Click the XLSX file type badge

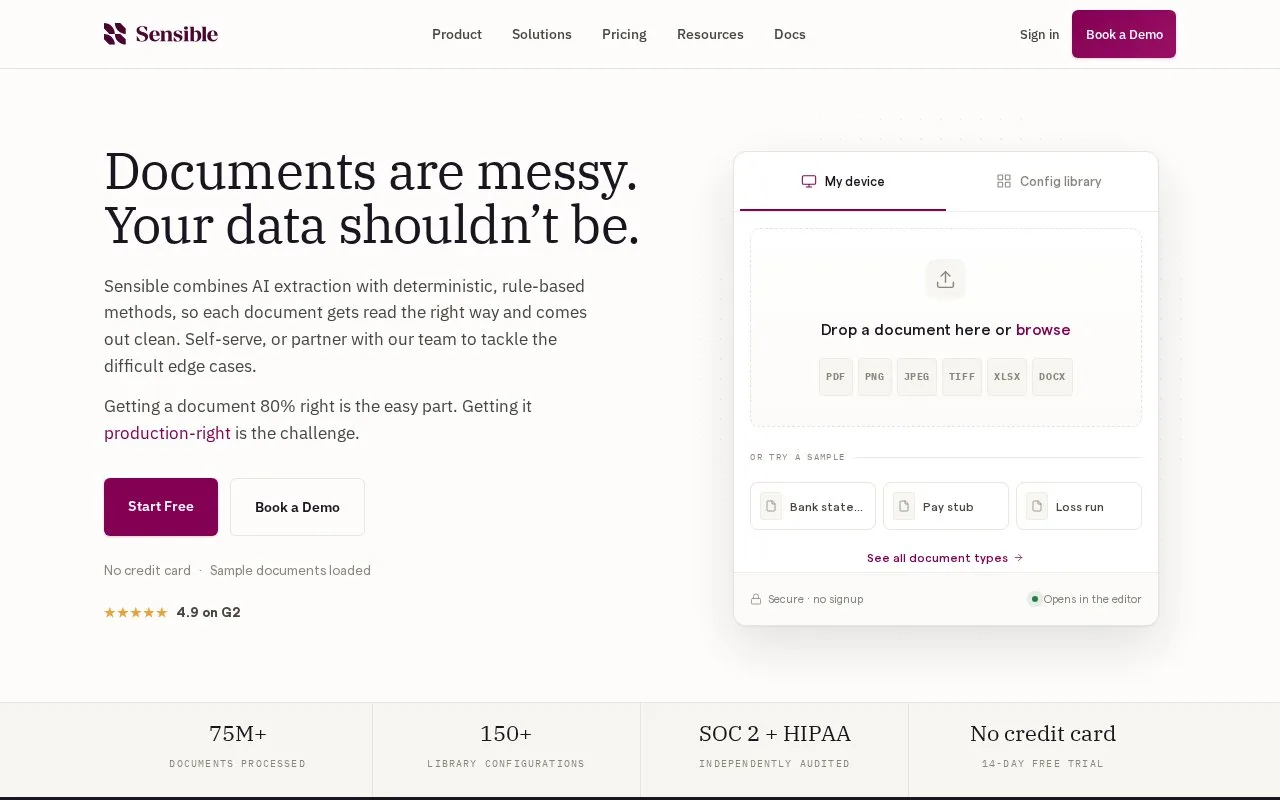(1007, 377)
